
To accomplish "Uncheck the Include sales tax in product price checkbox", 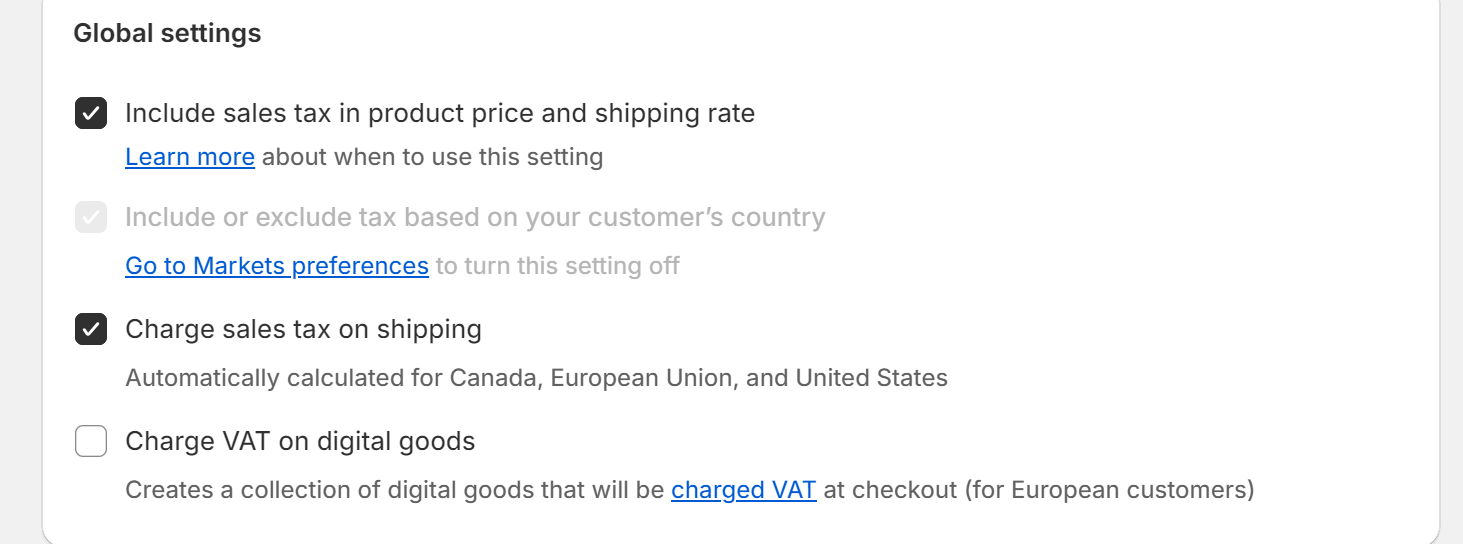I will point(91,113).
